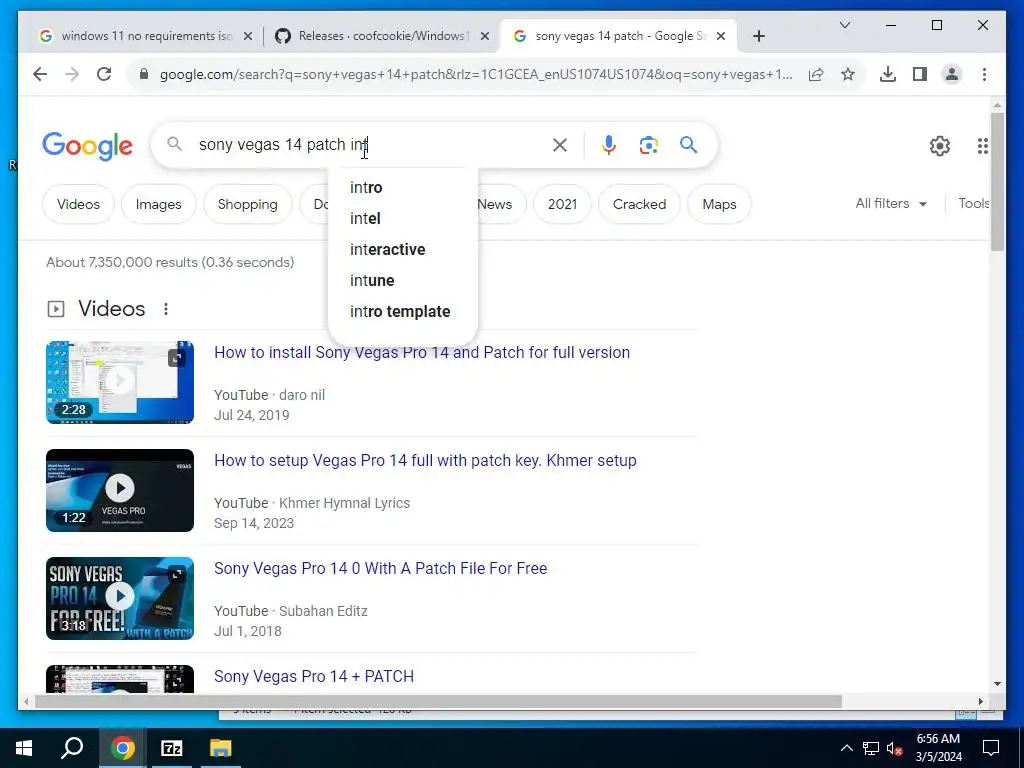Open a new browser tab

758,37
